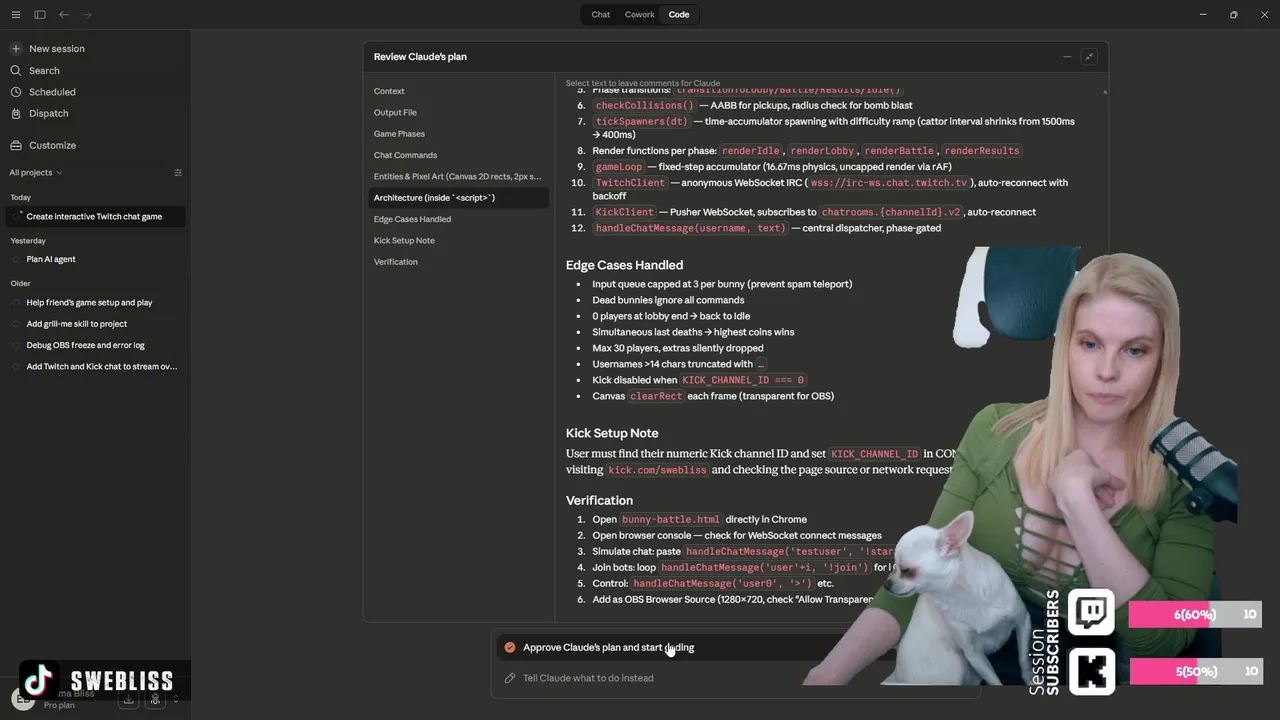Image resolution: width=1280 pixels, height=720 pixels.
Task: Switch to the Chat tab
Action: (x=601, y=15)
